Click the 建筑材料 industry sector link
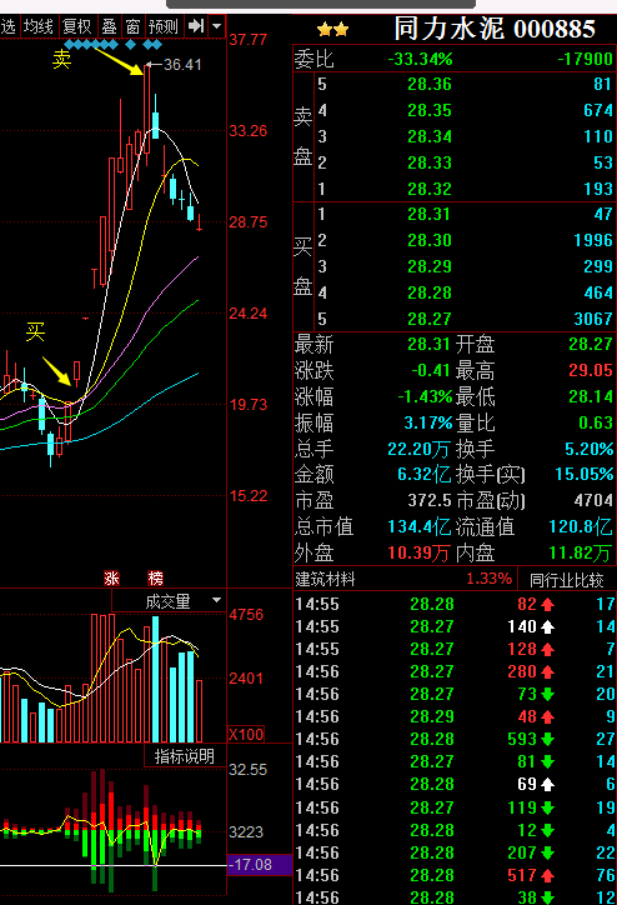The image size is (618, 905). (325, 579)
